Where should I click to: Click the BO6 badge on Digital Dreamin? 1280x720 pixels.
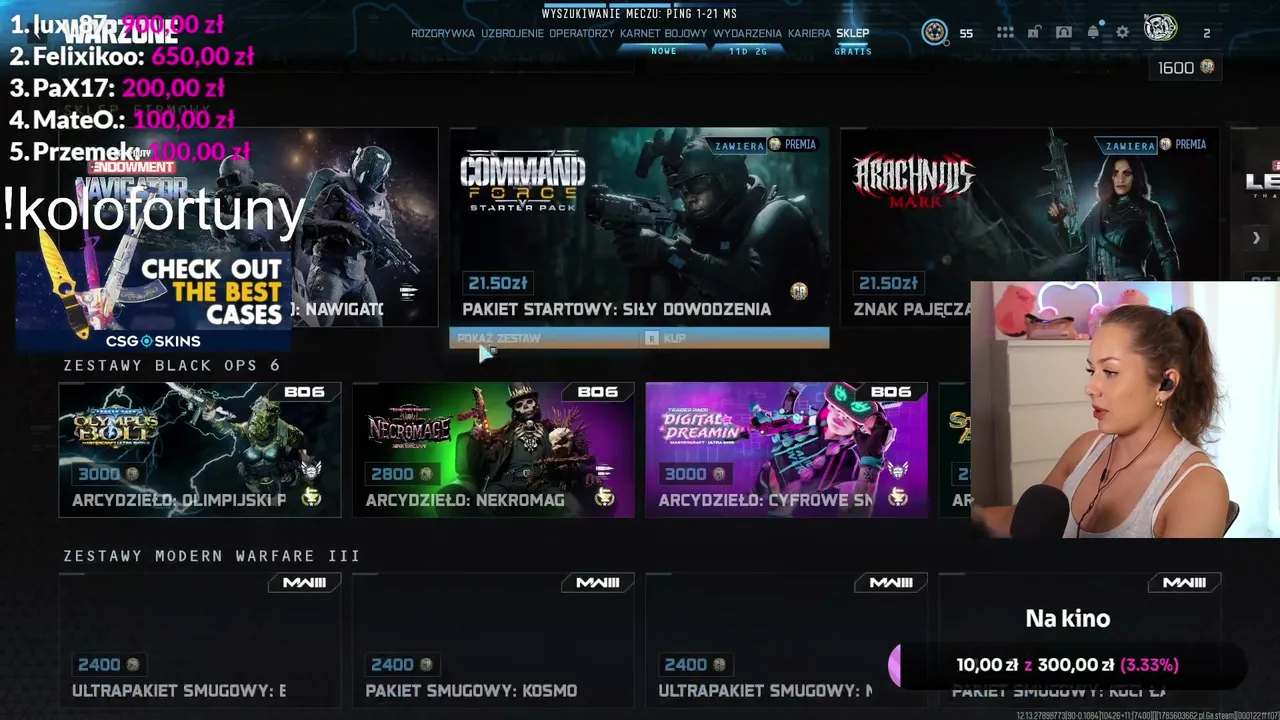890,392
